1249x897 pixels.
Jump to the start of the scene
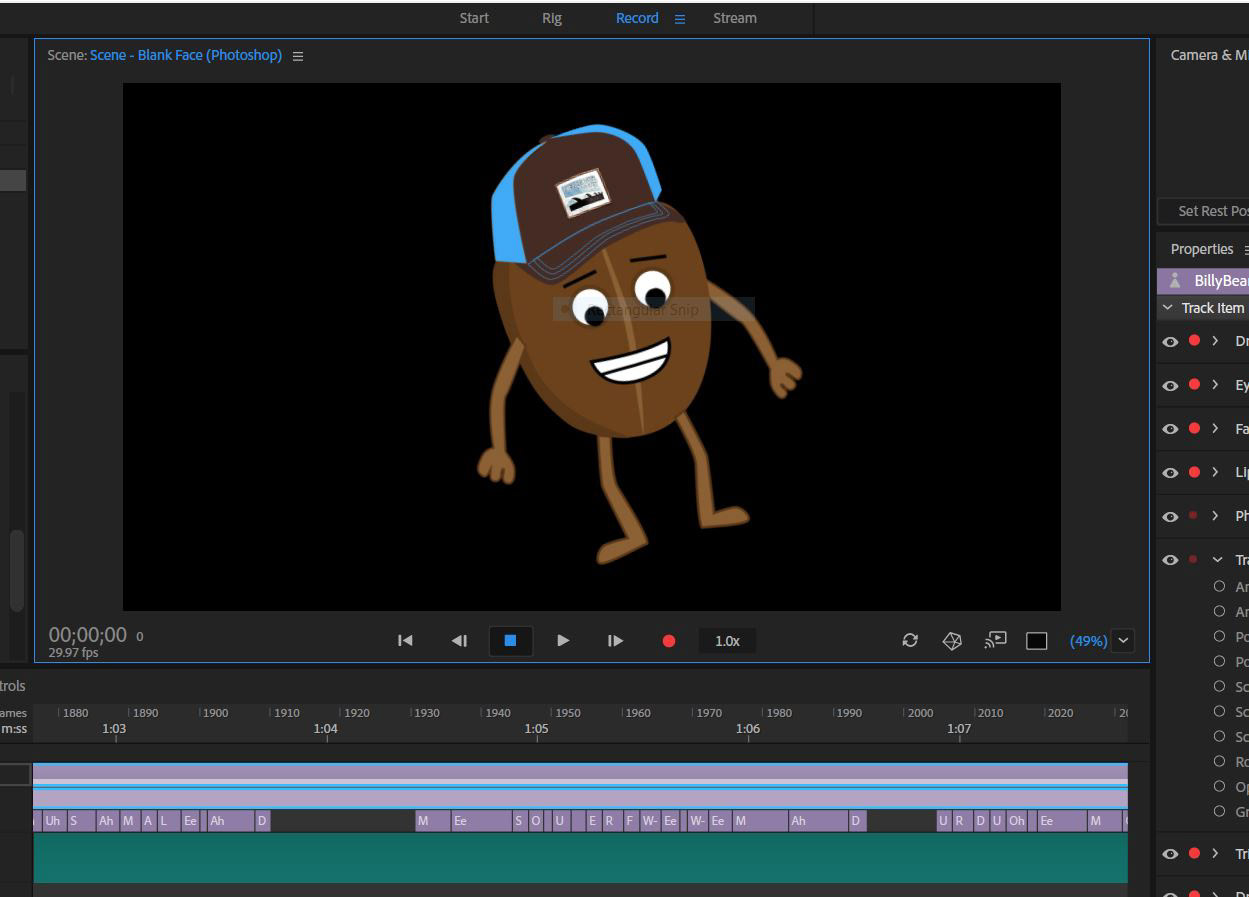(x=405, y=641)
